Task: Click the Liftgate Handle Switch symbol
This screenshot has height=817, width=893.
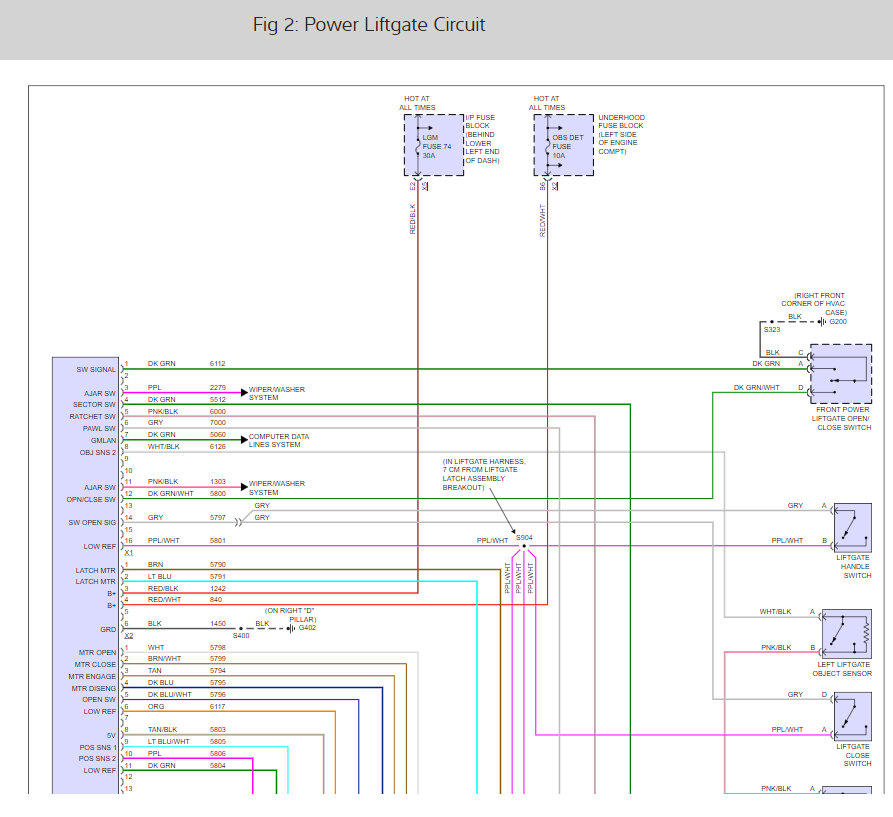Action: tap(853, 528)
